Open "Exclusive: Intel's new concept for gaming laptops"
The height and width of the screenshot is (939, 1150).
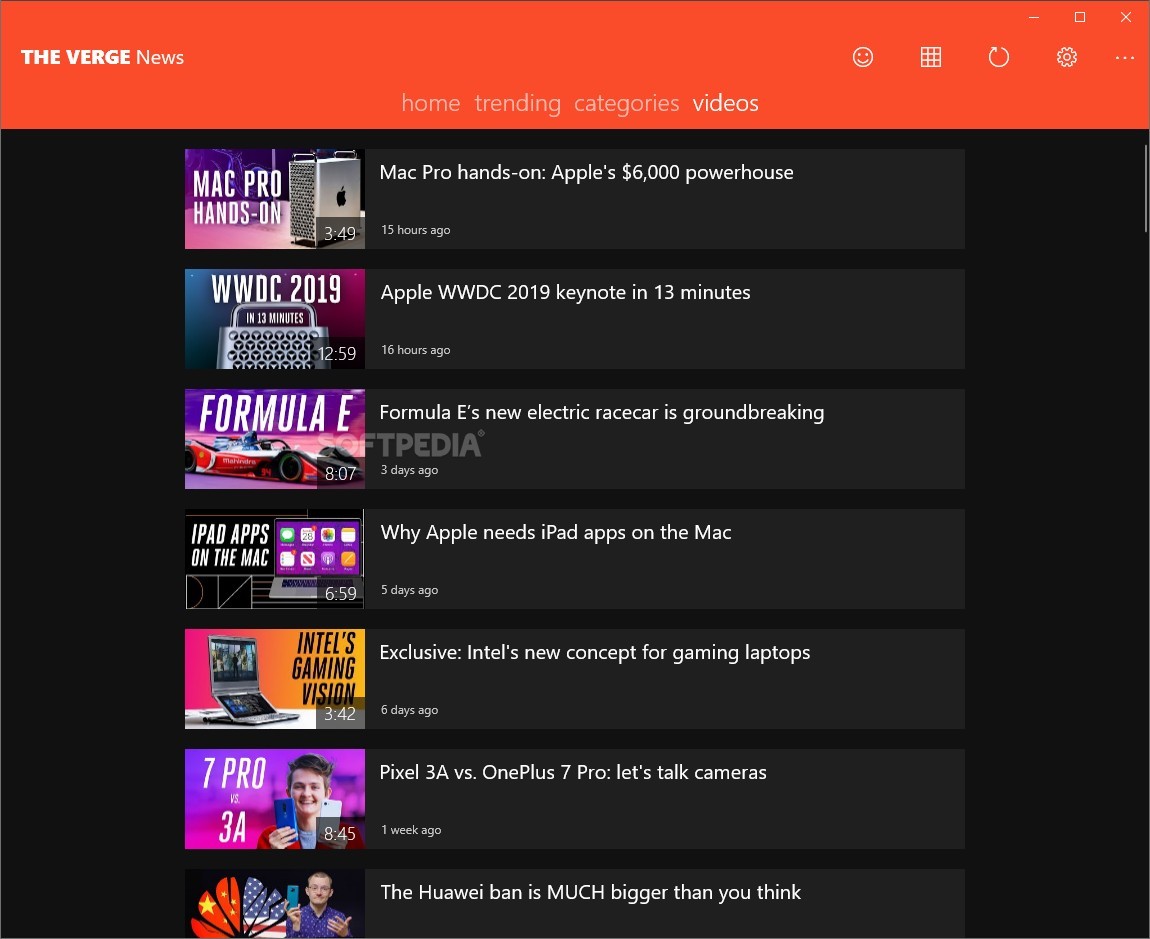click(595, 653)
